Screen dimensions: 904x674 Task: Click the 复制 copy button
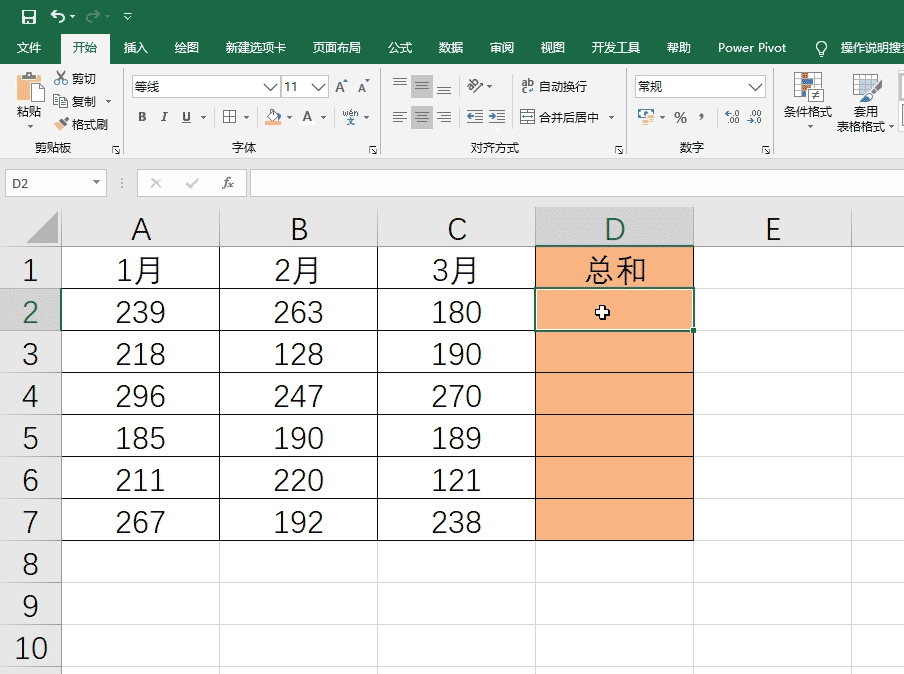pyautogui.click(x=76, y=101)
